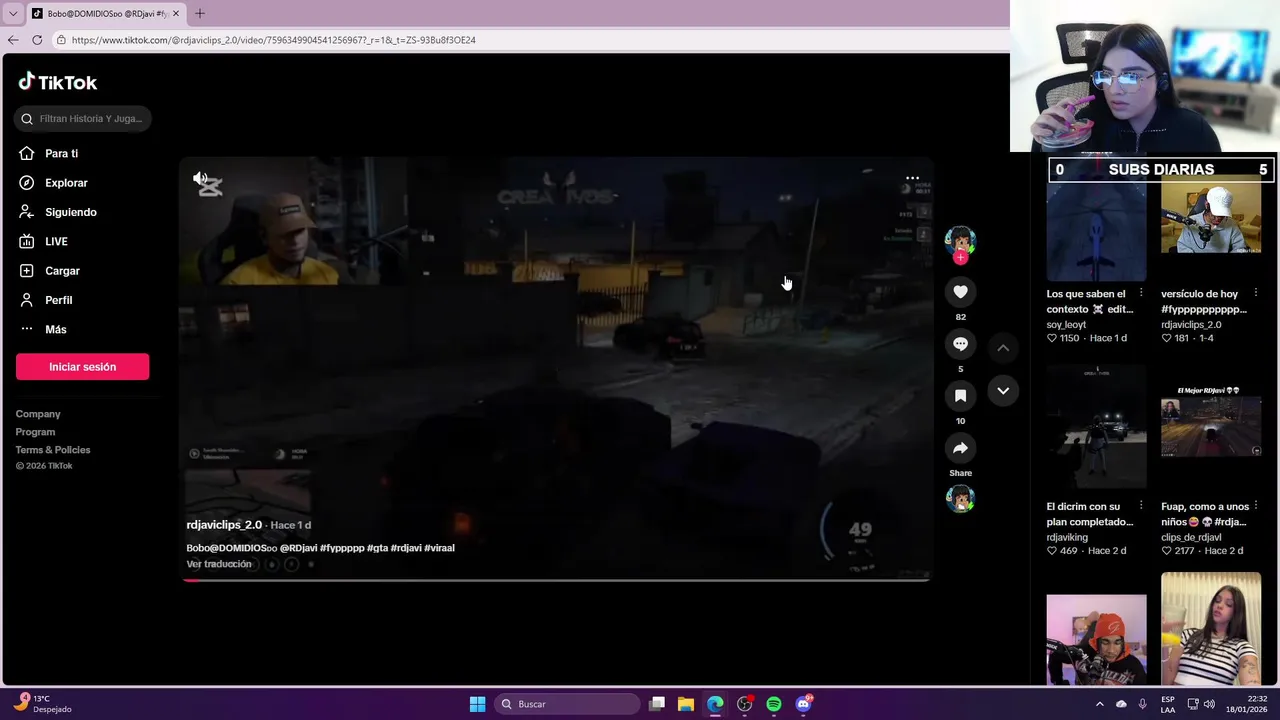Click the browser back arrow
The image size is (1280, 720).
pyautogui.click(x=13, y=40)
